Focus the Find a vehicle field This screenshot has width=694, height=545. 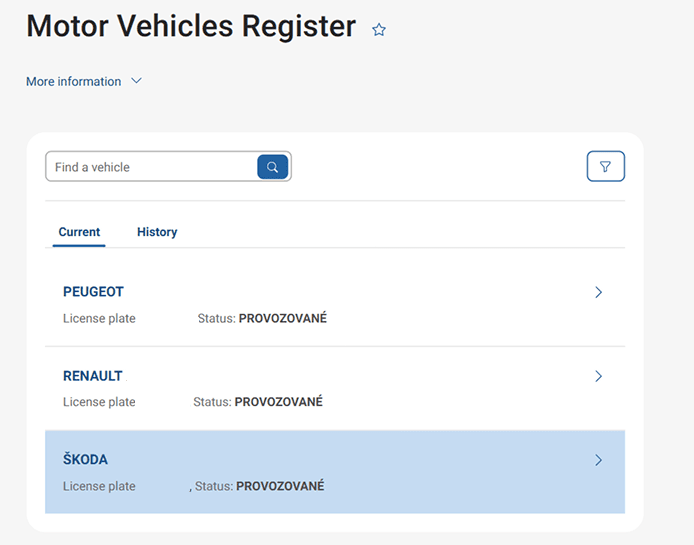150,167
